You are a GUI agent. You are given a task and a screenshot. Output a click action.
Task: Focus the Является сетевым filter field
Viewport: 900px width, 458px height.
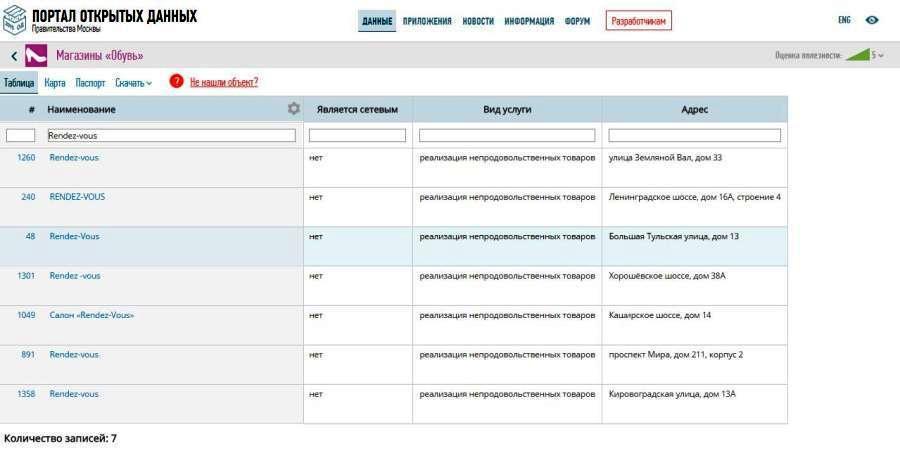357,135
